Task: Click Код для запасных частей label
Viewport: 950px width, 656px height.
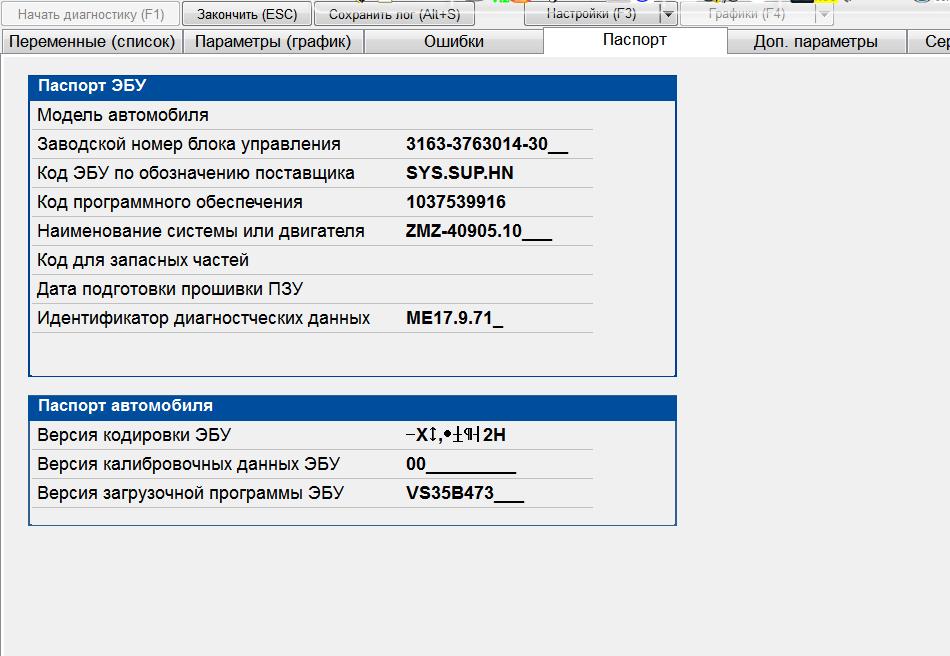Action: point(143,260)
